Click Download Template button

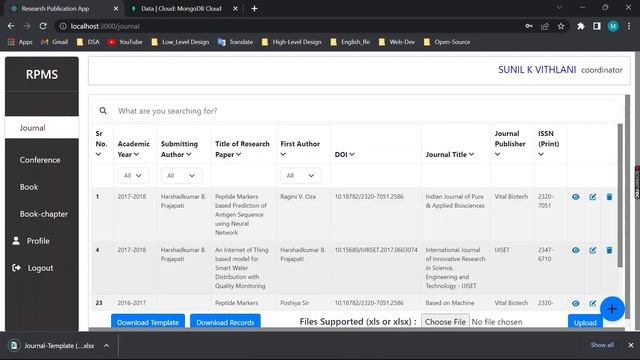(x=148, y=322)
